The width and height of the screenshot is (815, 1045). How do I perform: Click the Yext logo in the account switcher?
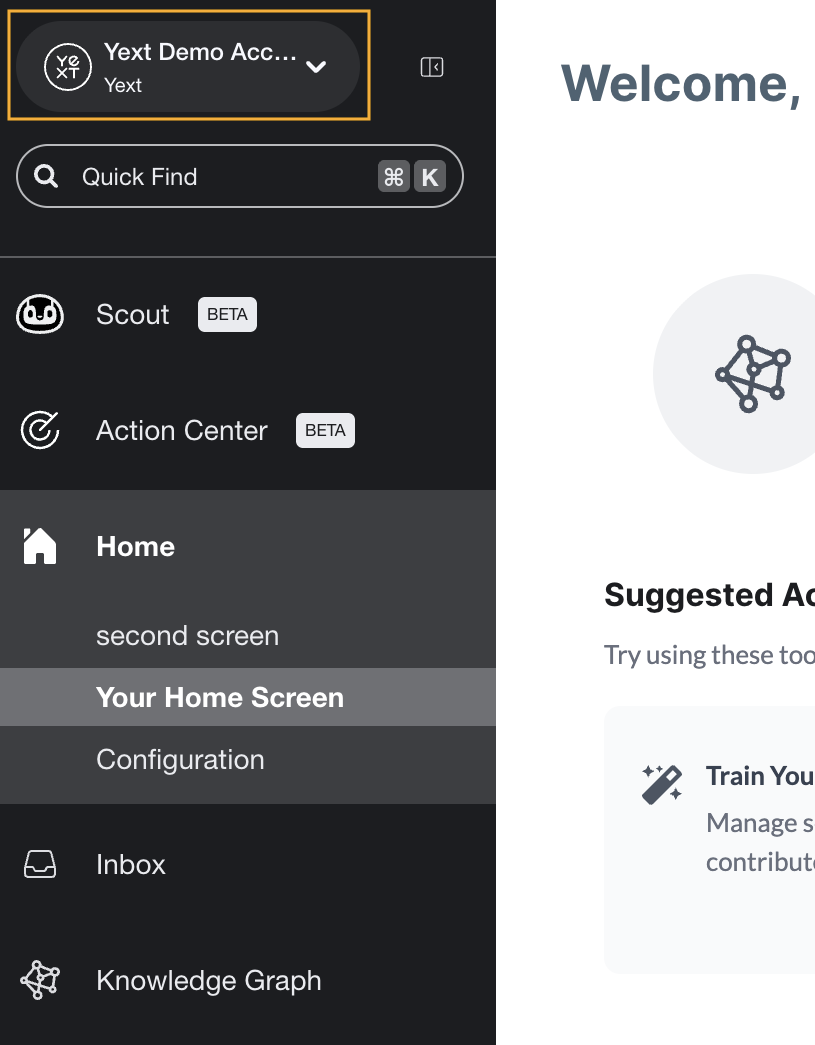(67, 67)
